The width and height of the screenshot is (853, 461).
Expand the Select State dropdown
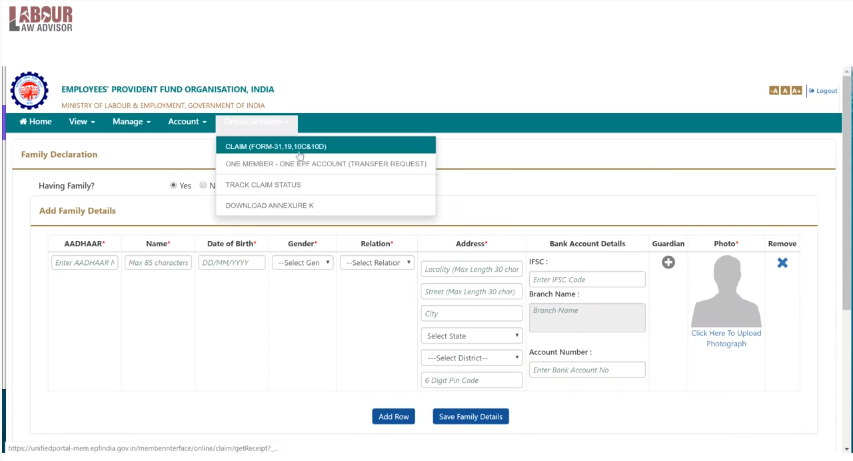(472, 336)
